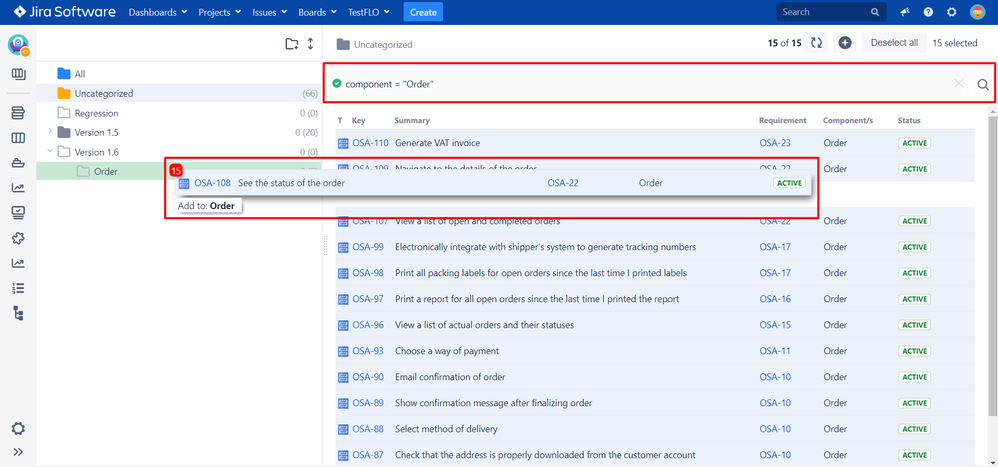
Task: Click the refresh issues icon
Action: 816,43
